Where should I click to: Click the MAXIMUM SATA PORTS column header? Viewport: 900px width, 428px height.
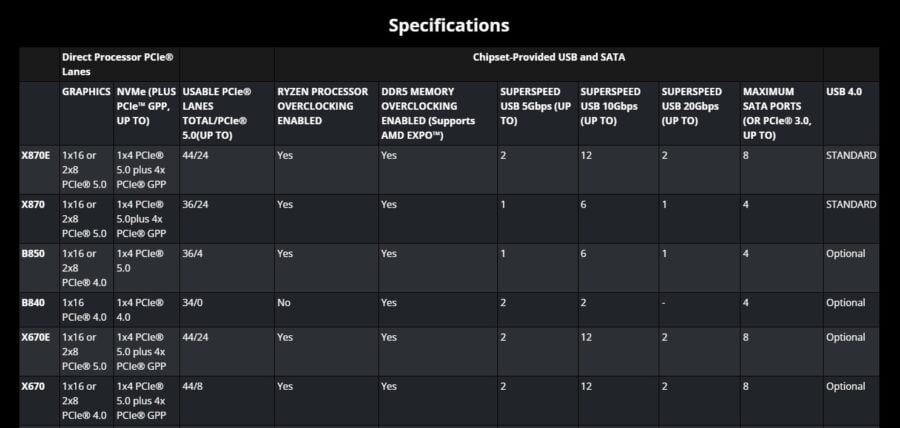(777, 114)
